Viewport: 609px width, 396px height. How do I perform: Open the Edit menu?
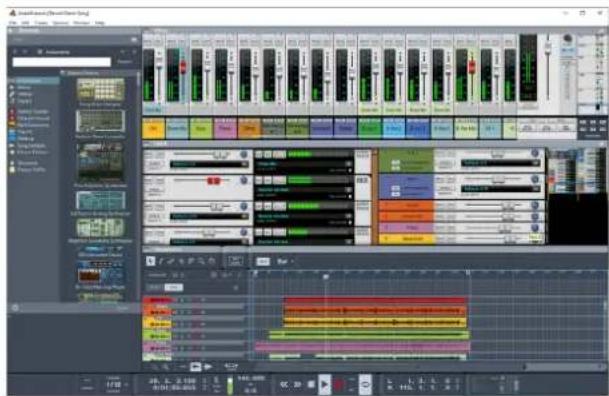pos(25,23)
